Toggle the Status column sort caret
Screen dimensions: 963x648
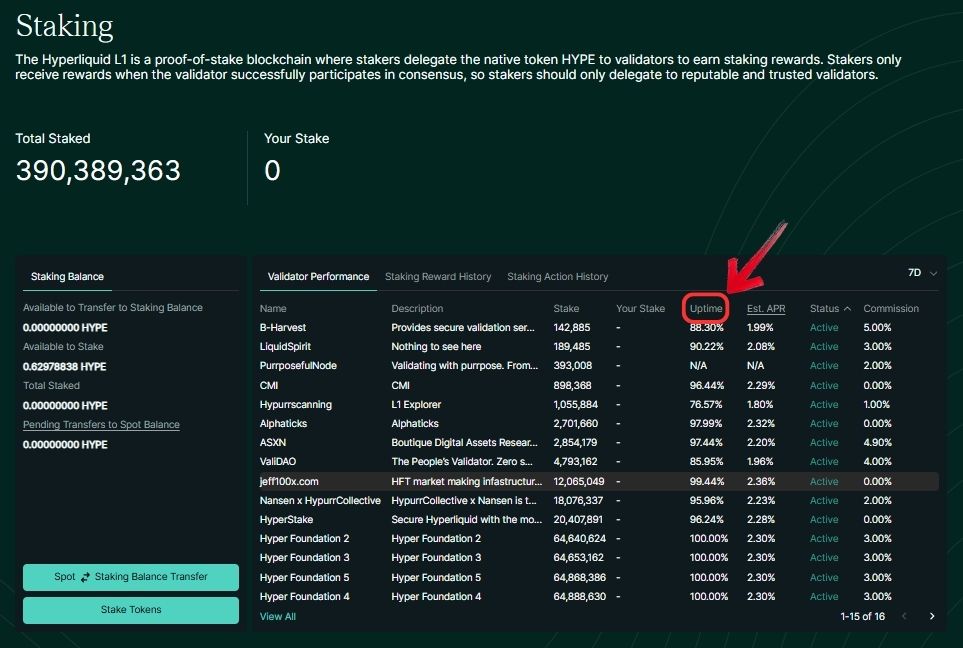(848, 308)
